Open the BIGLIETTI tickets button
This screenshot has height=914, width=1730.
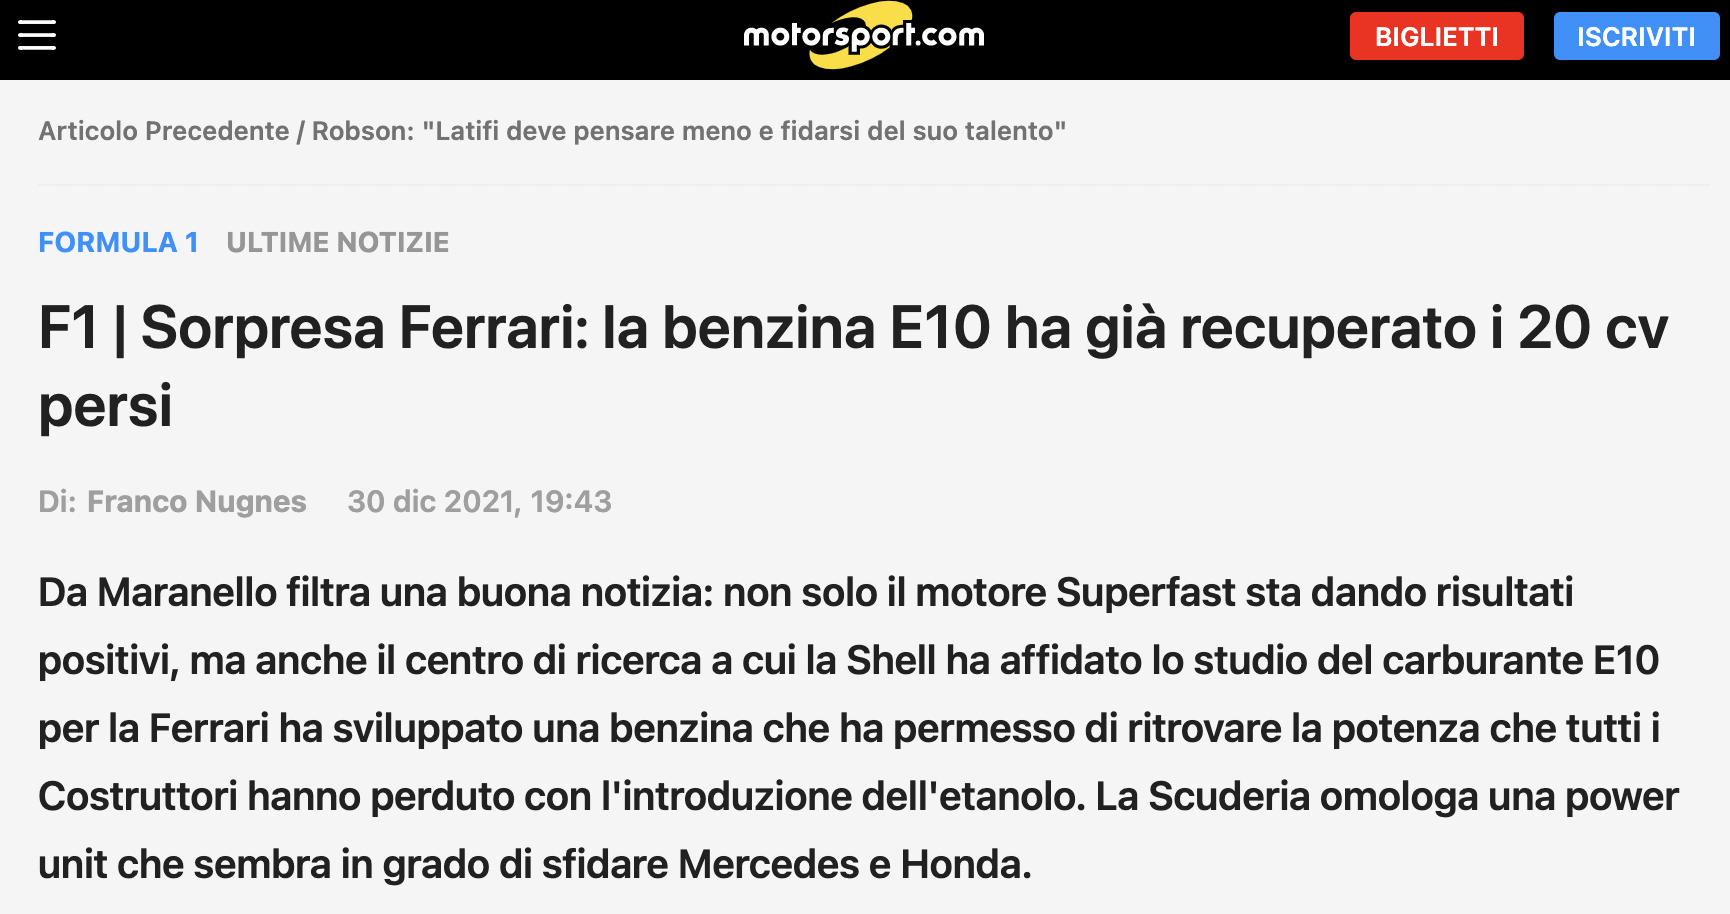coord(1436,36)
